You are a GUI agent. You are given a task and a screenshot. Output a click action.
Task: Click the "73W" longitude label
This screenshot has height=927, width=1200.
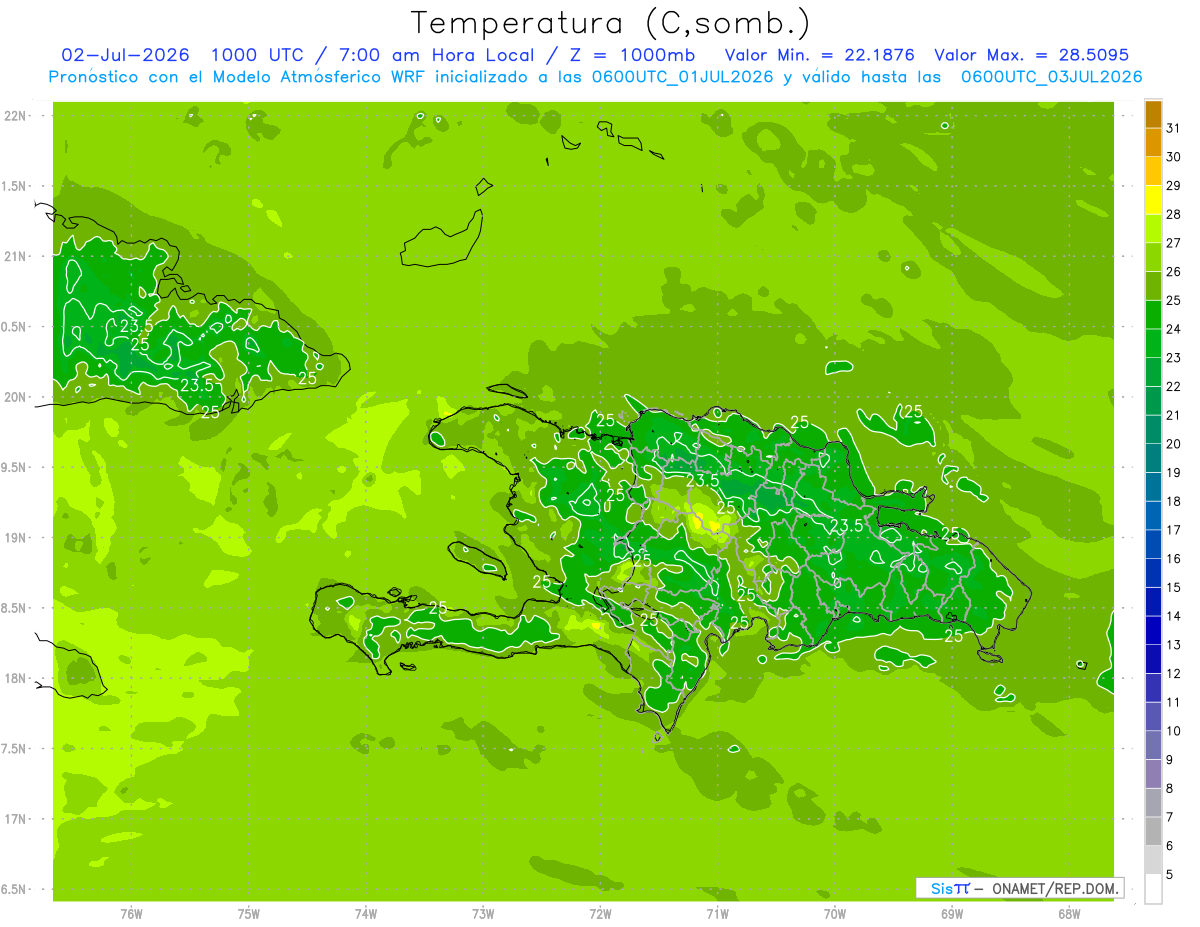click(483, 914)
